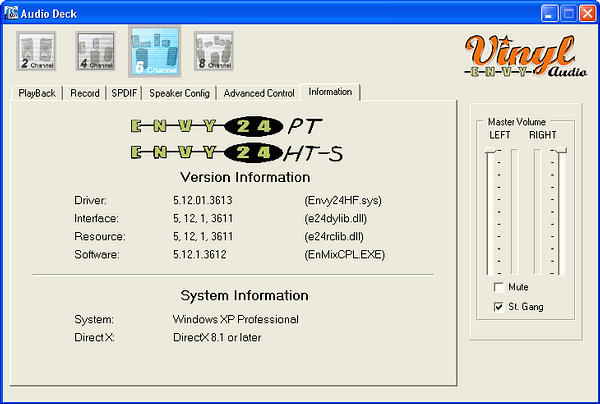
Task: Click driver version 5.12.01.3613
Action: click(x=203, y=200)
